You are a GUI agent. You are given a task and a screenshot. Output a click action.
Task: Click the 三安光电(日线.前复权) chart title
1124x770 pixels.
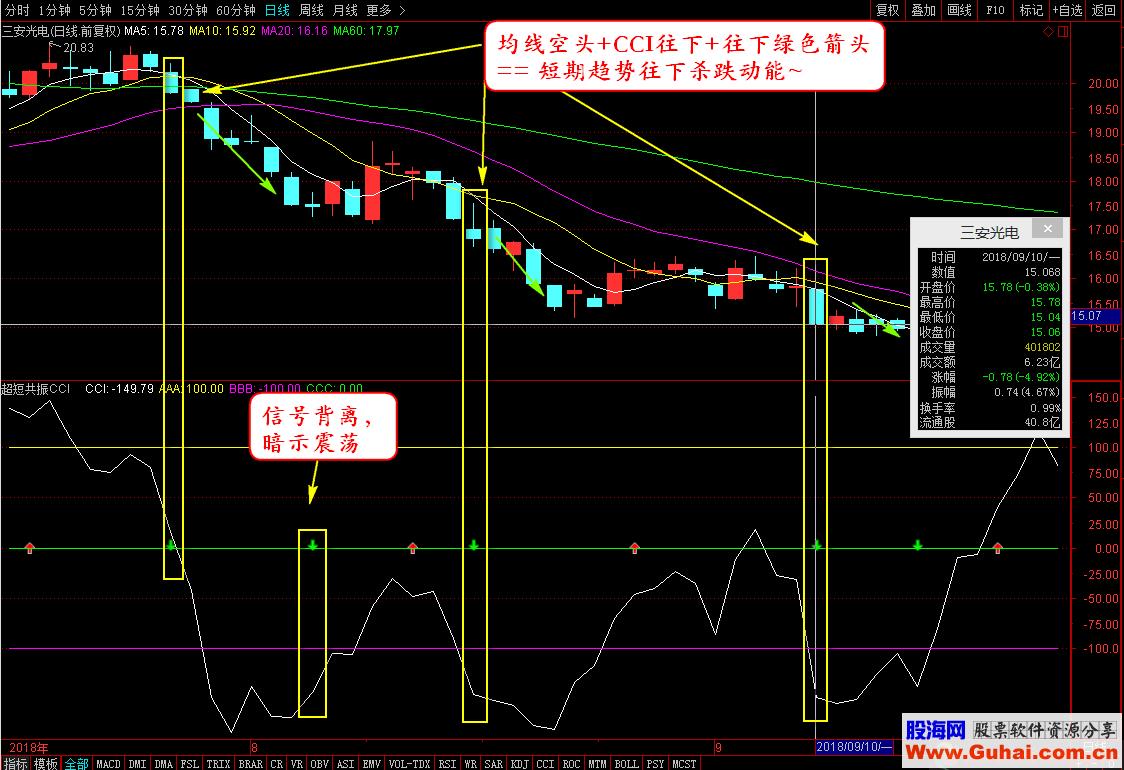(x=62, y=31)
